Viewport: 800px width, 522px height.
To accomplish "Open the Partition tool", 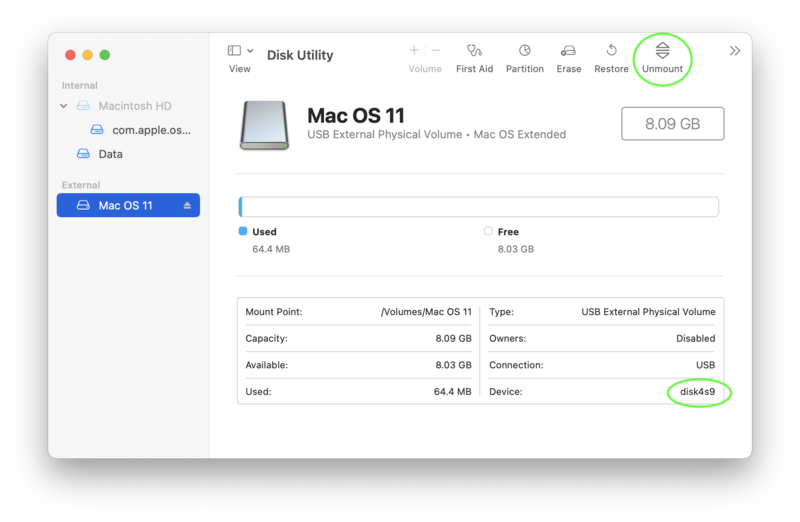I will [524, 59].
